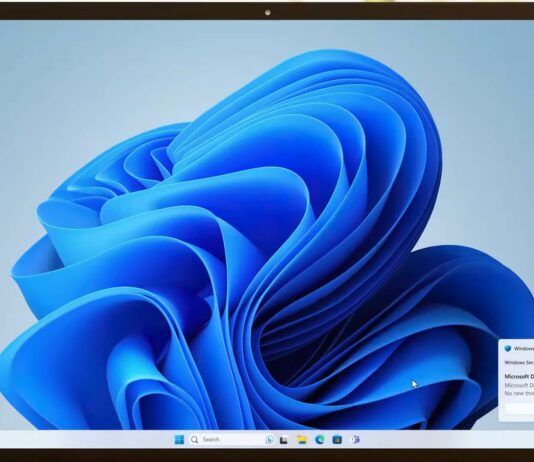Launch Microsoft Edge from the taskbar
The height and width of the screenshot is (462, 534).
pyautogui.click(x=319, y=440)
